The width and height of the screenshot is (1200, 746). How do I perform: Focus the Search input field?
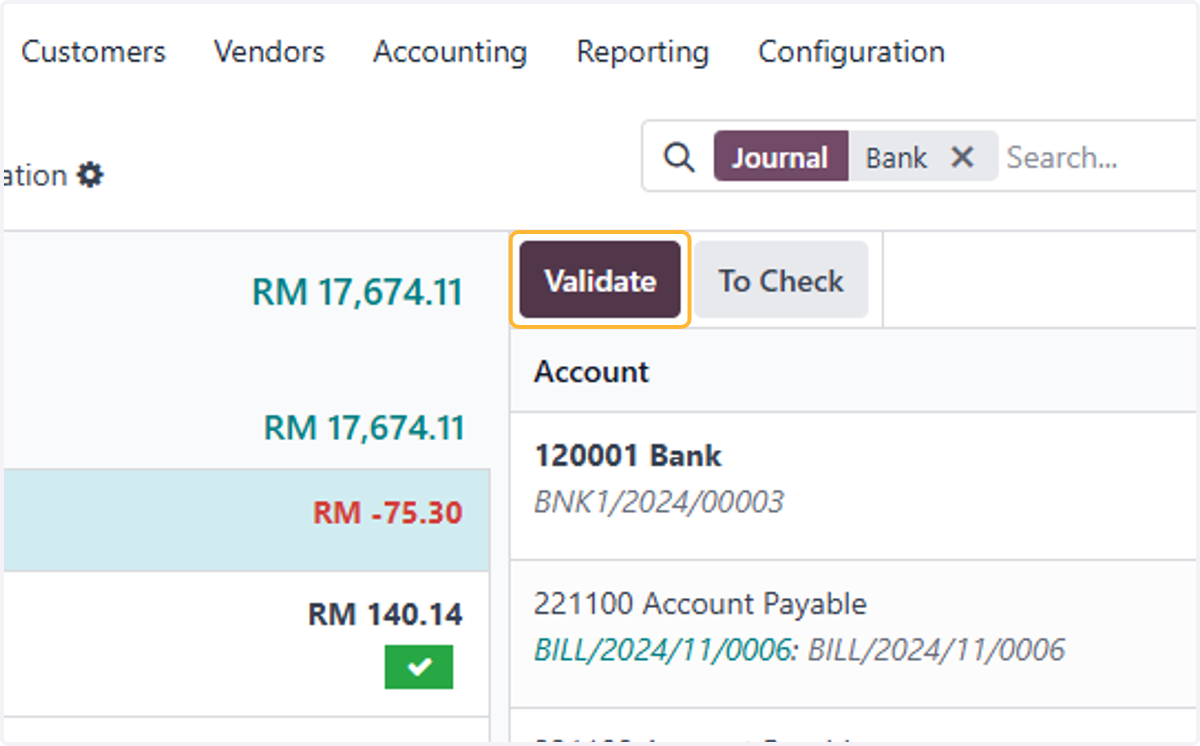[x=1100, y=157]
